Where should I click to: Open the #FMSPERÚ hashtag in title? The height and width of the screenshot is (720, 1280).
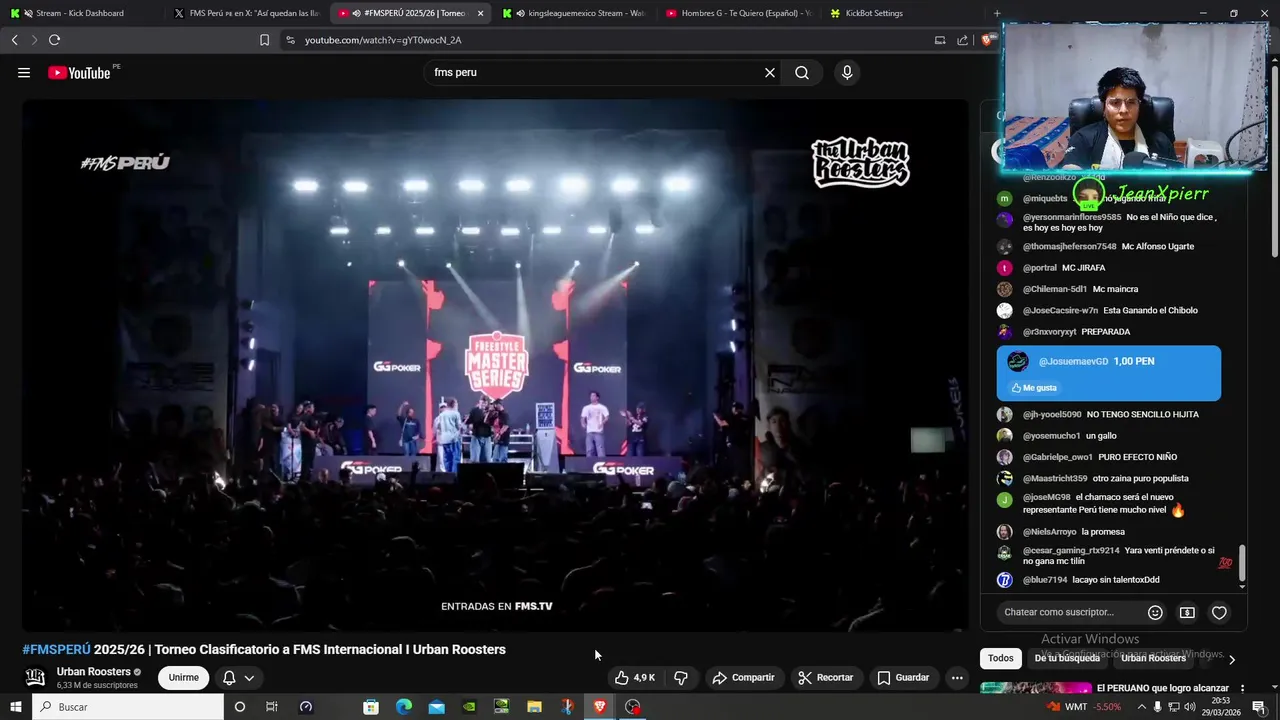(56, 650)
